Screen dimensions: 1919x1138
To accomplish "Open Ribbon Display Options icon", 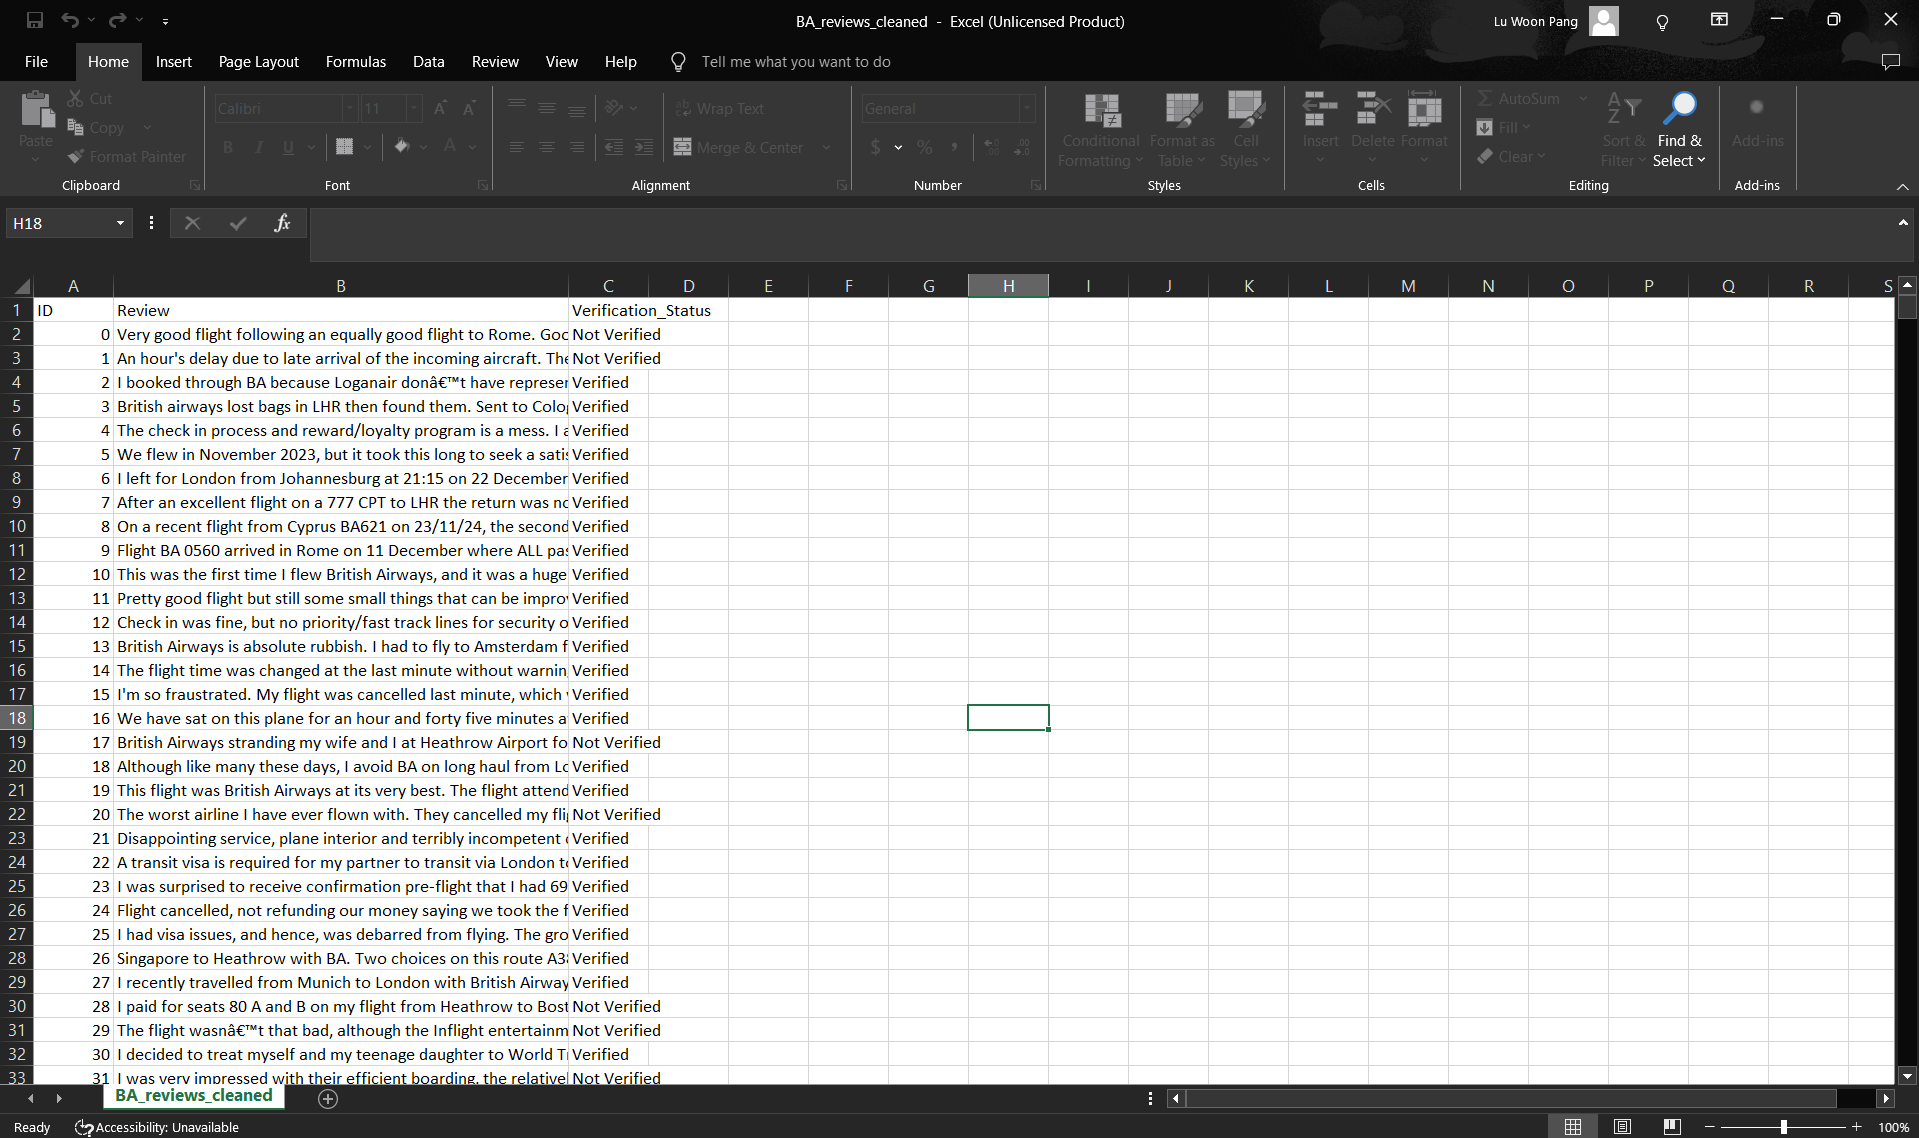I will point(1719,20).
